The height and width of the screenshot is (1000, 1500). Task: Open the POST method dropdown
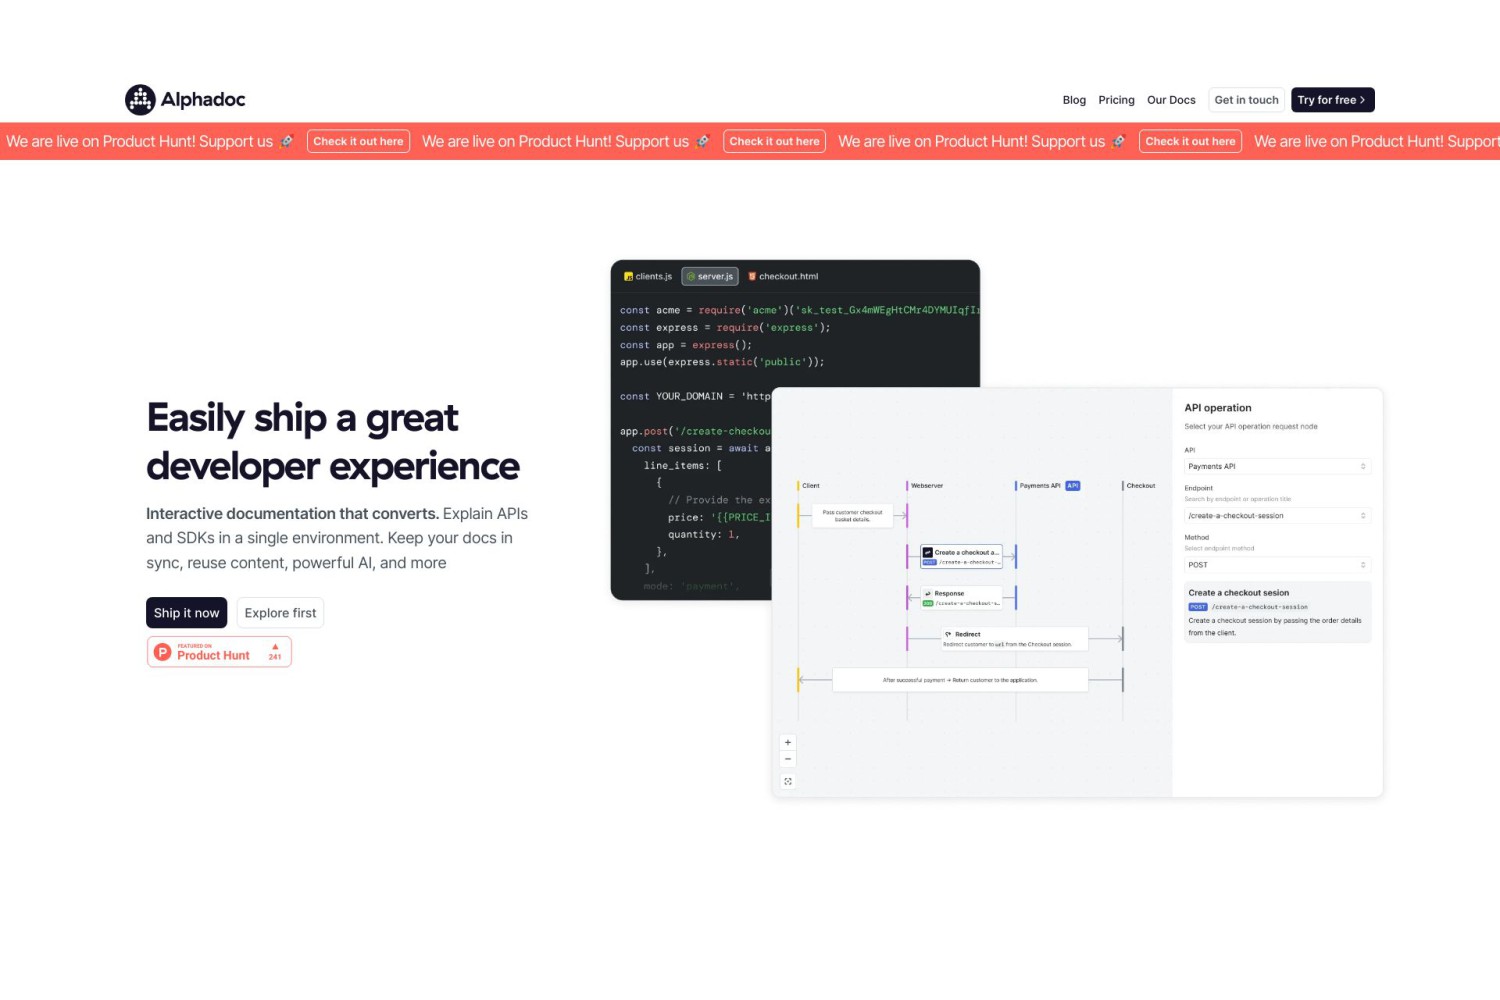[1277, 565]
